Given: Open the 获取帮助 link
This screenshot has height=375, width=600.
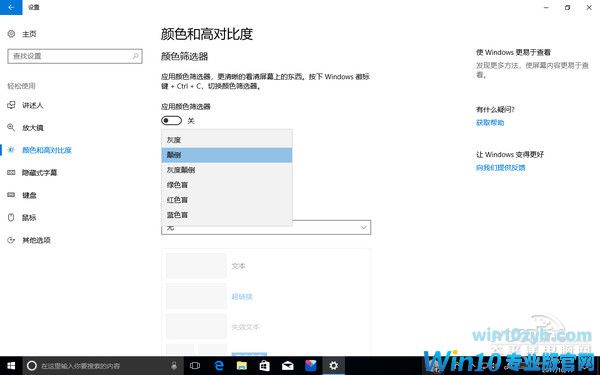Looking at the screenshot, I should click(x=490, y=123).
